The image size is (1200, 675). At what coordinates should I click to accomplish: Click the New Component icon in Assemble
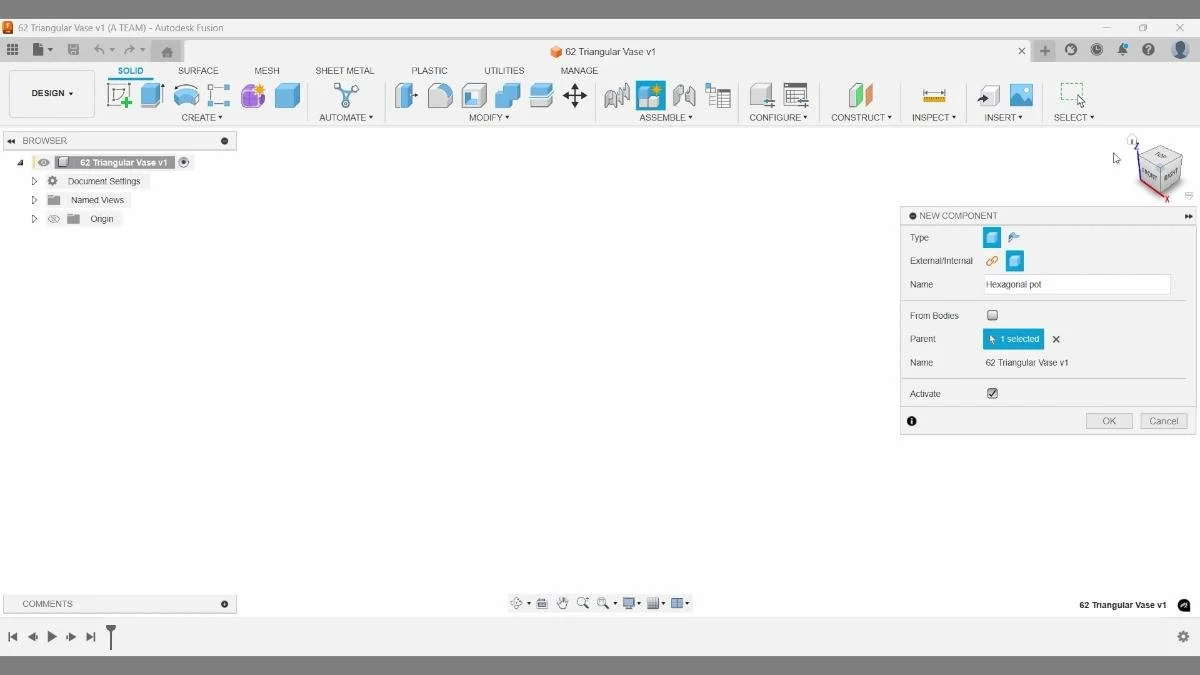[652, 95]
